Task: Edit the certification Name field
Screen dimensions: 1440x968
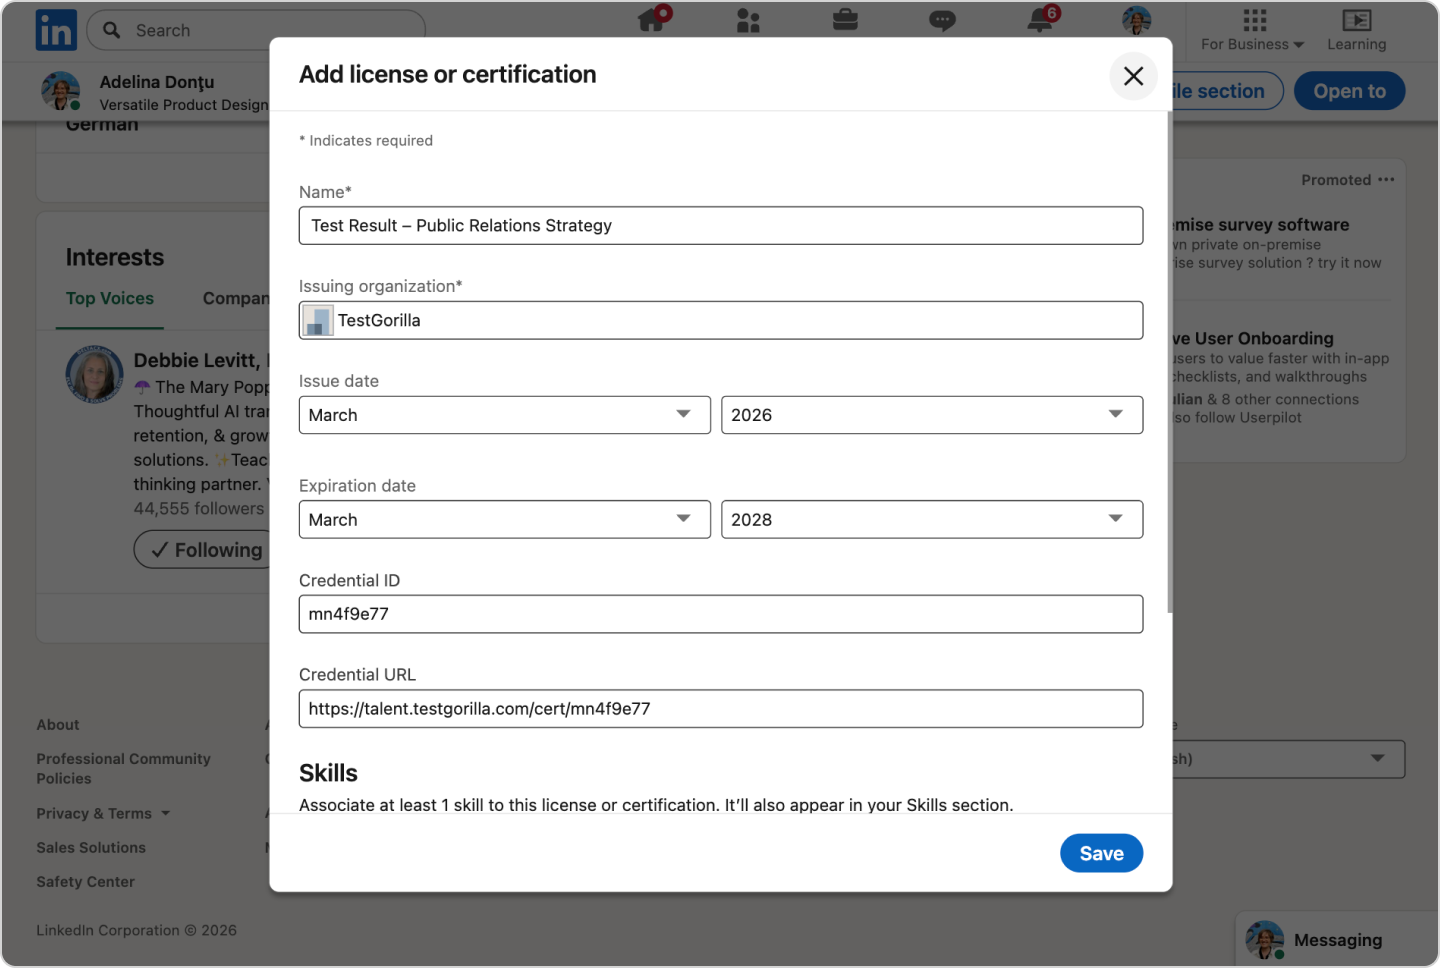Action: (x=721, y=226)
